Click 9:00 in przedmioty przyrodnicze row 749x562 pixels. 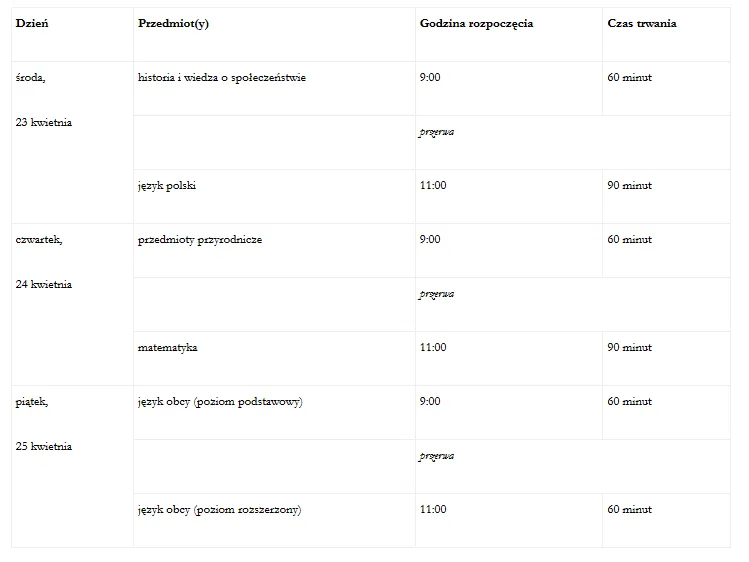430,239
